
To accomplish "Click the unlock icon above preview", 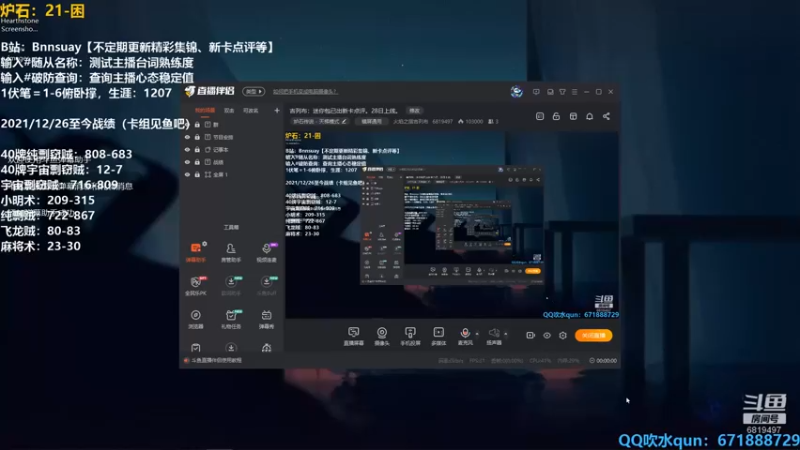I will click(556, 116).
